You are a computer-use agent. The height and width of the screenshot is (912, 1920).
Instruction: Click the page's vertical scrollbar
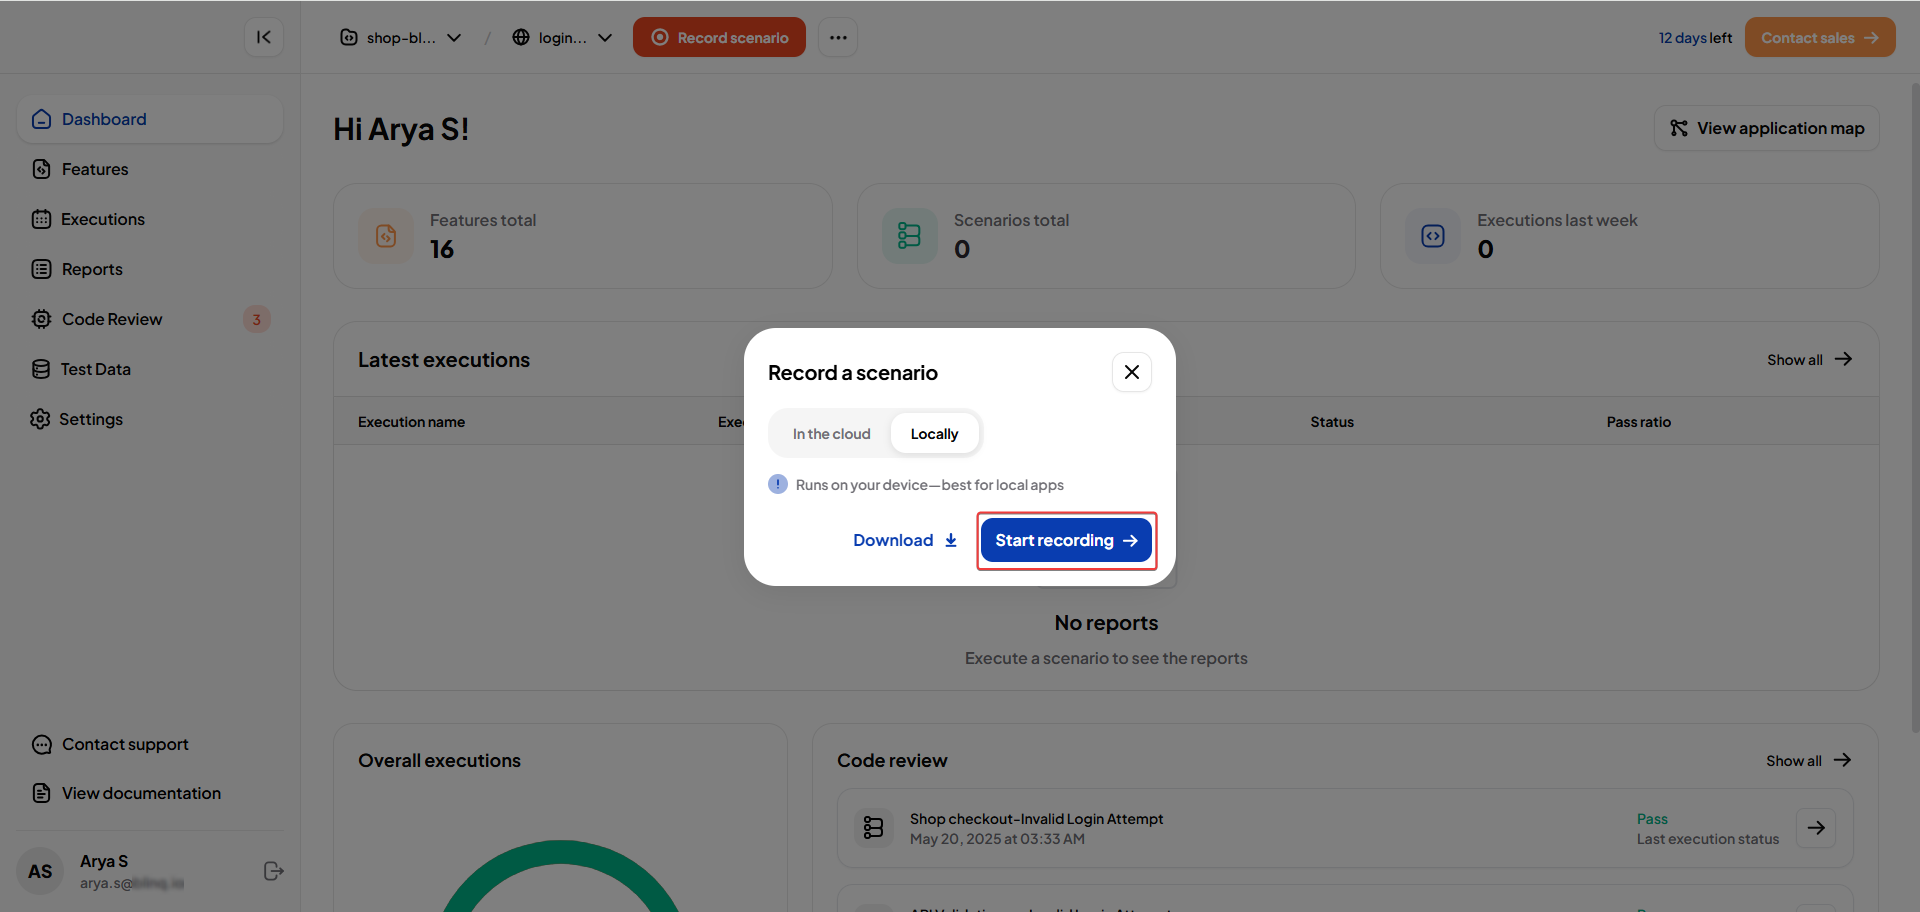pos(1914,400)
